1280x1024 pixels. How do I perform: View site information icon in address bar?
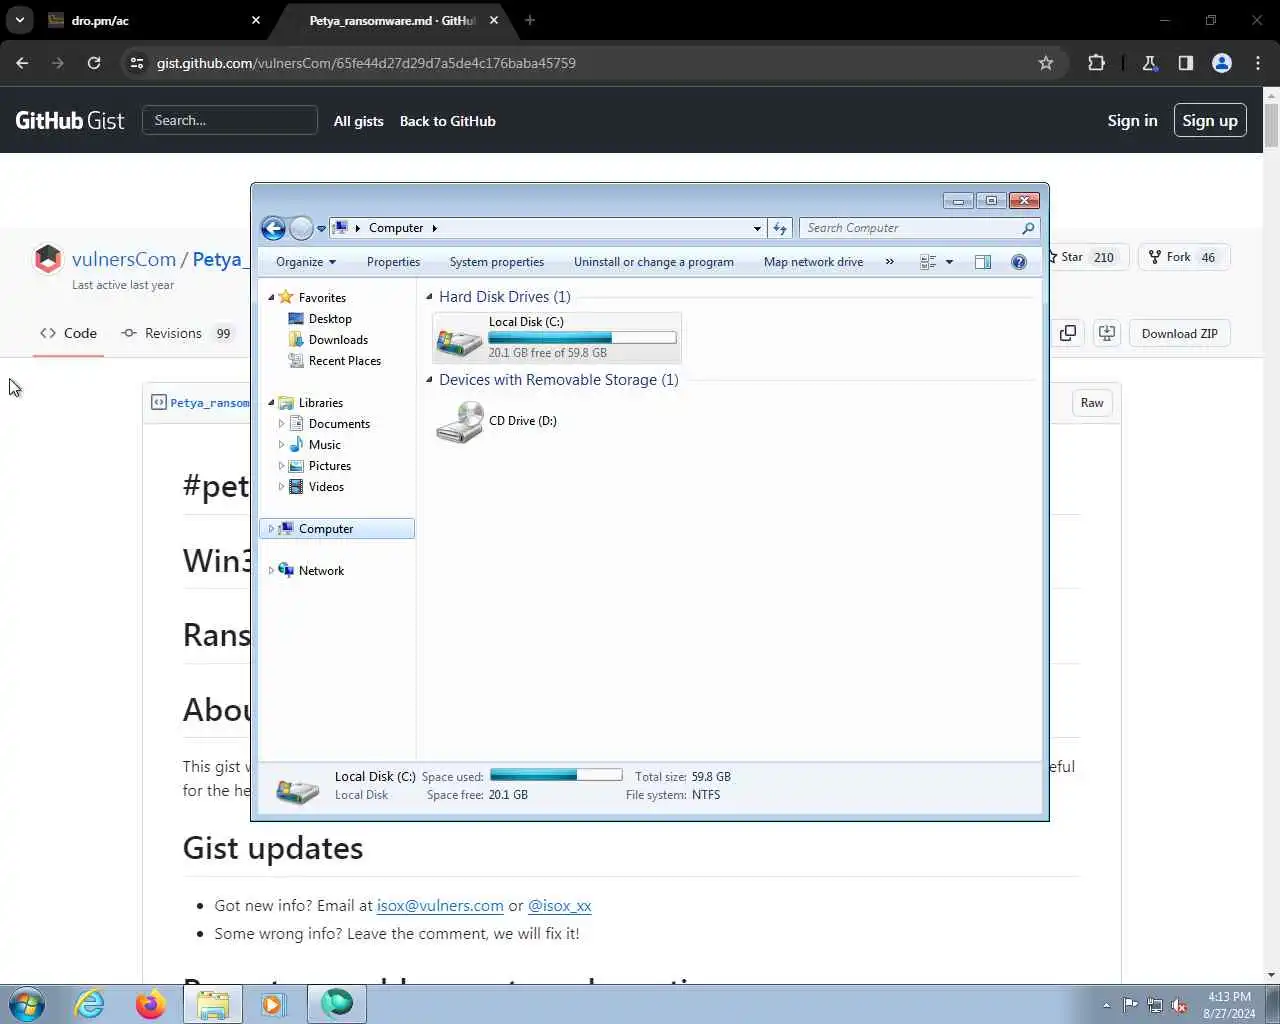click(137, 63)
